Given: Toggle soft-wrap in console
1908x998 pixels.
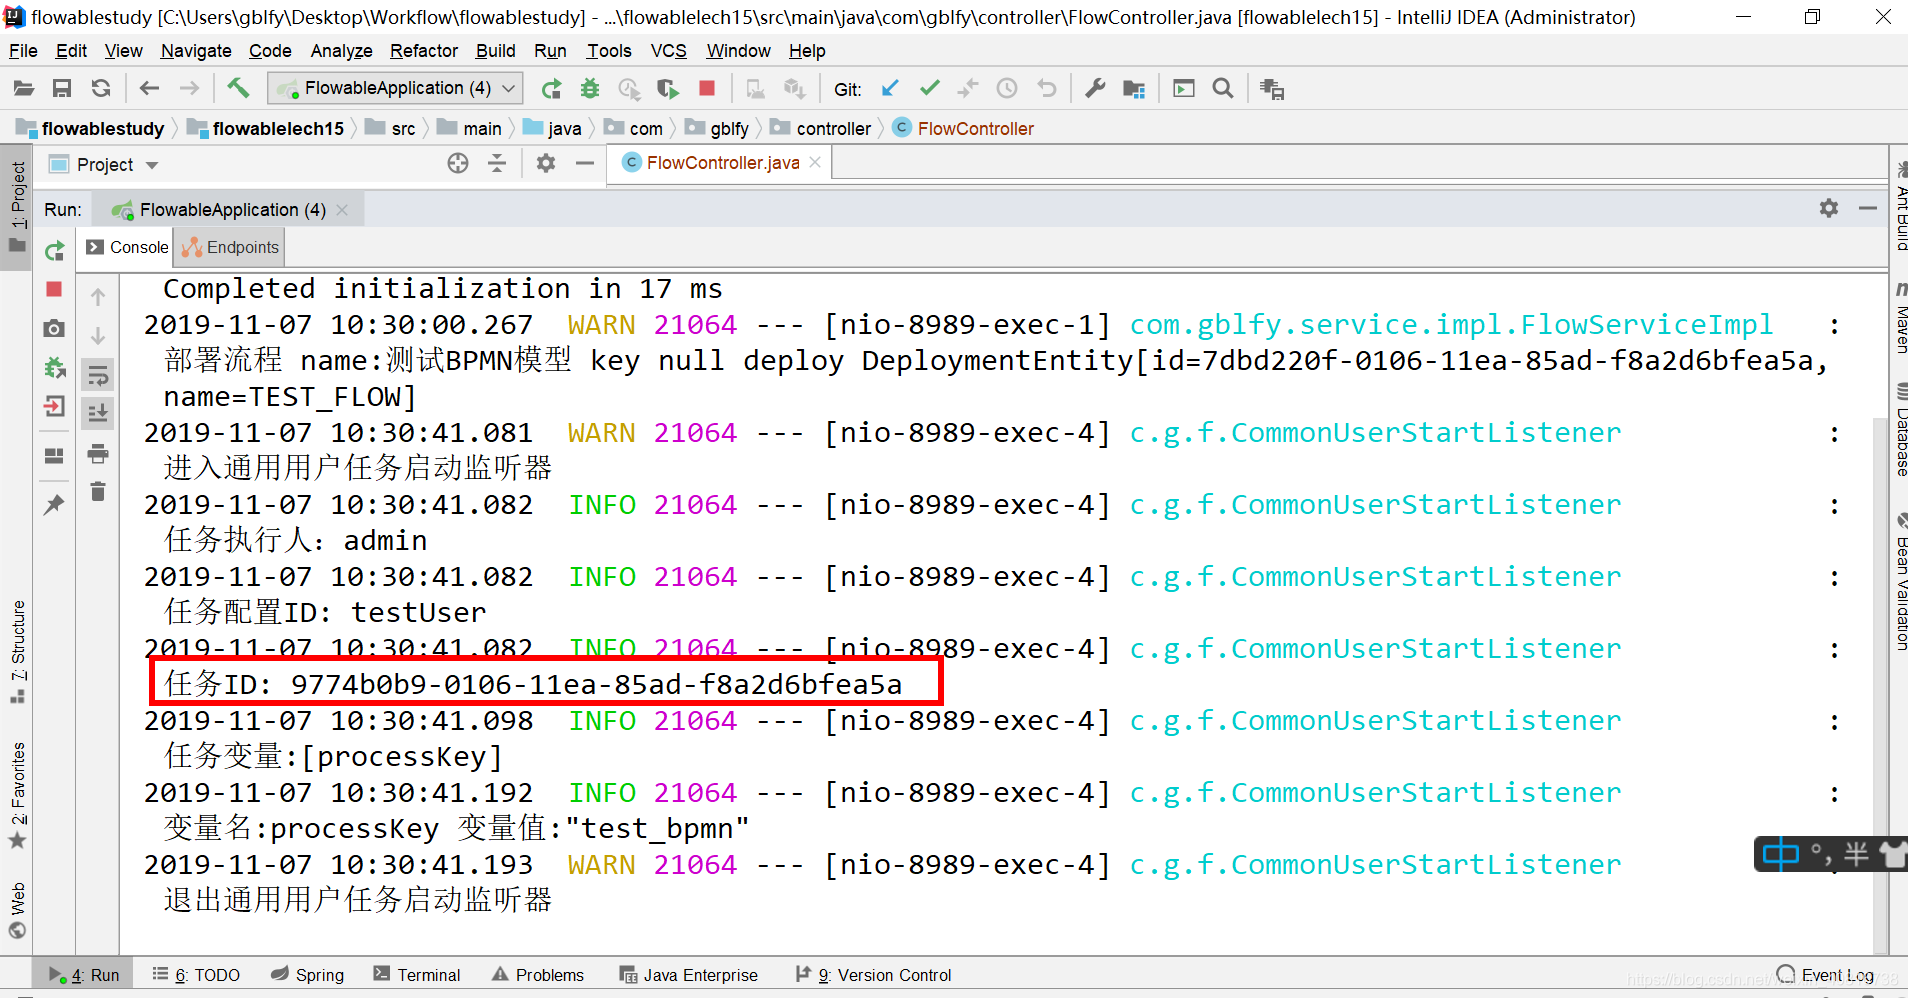Looking at the screenshot, I should pyautogui.click(x=98, y=375).
